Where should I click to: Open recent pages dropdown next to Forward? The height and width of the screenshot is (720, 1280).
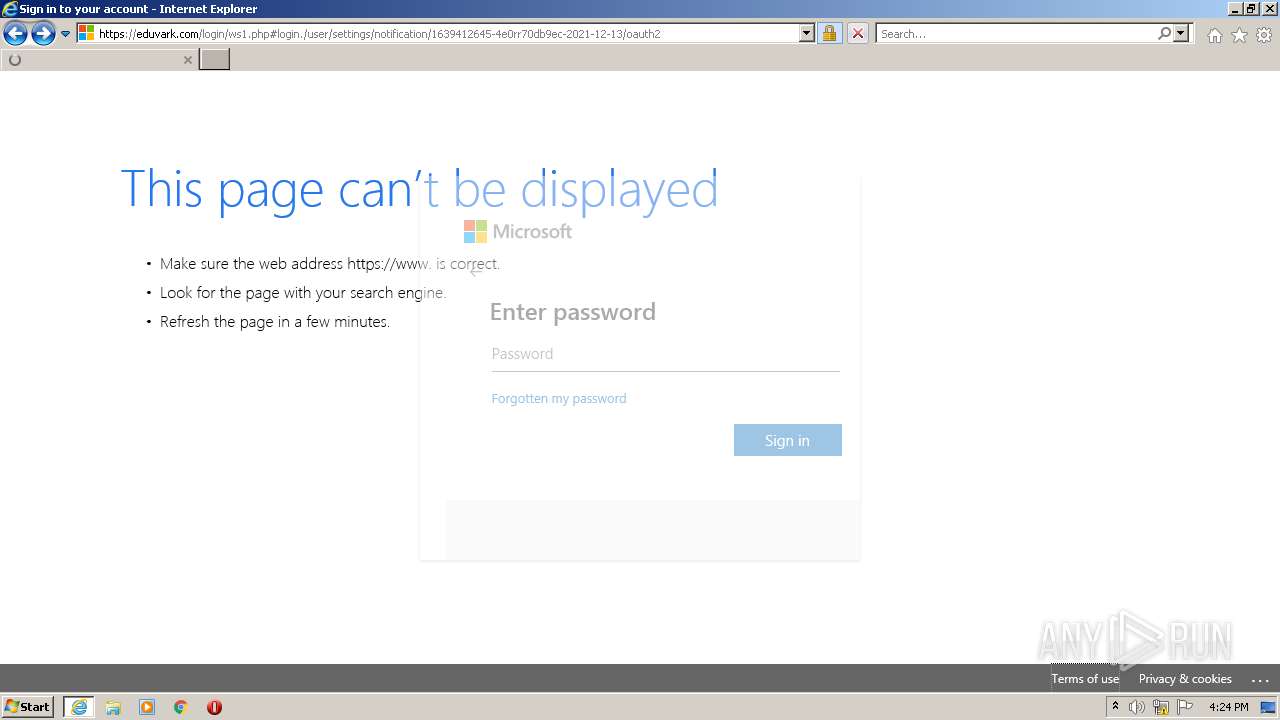click(x=66, y=34)
